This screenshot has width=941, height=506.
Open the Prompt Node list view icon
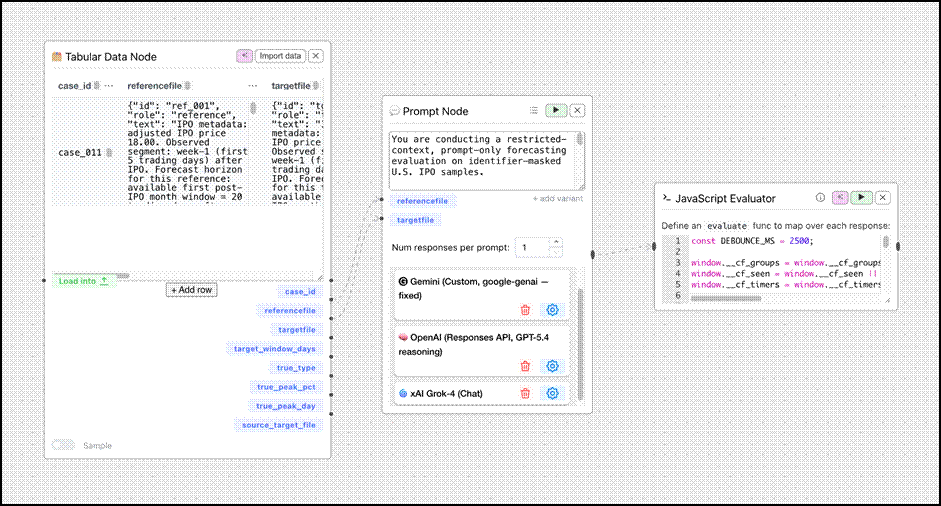click(x=534, y=110)
